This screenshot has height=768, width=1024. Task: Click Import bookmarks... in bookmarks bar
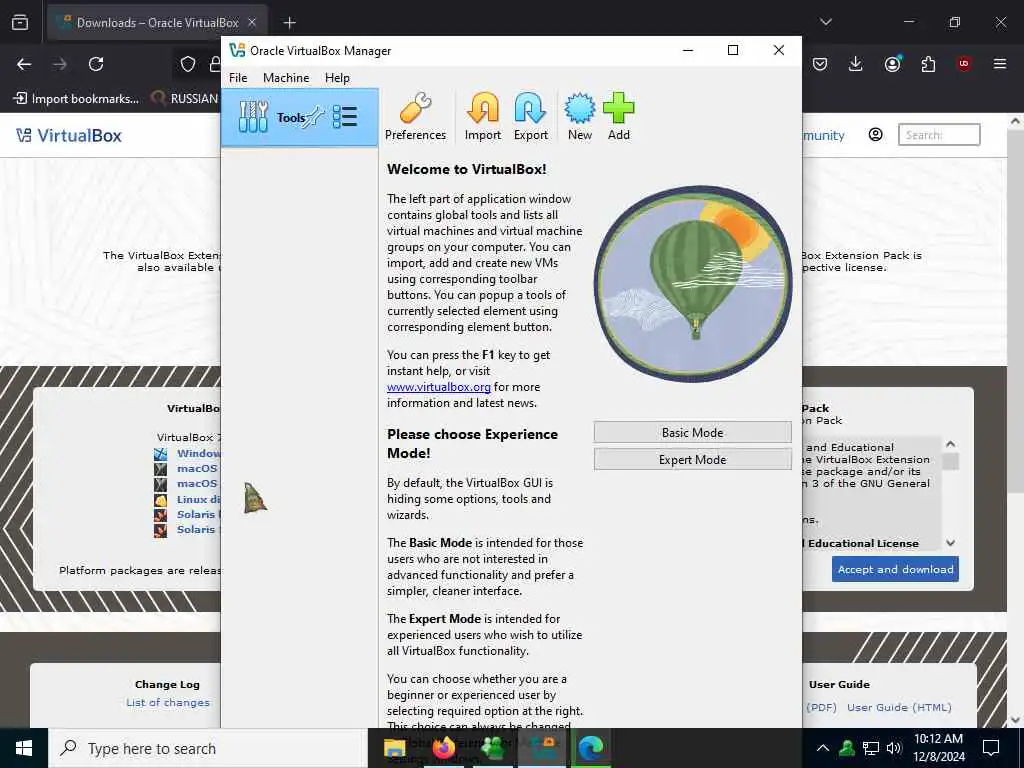(76, 99)
